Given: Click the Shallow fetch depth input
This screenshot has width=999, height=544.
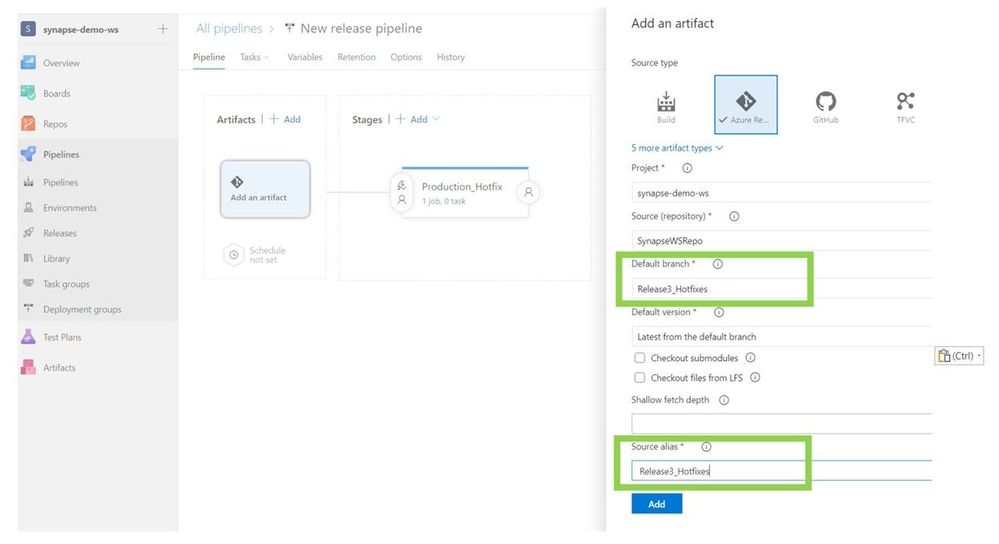Looking at the screenshot, I should point(781,424).
